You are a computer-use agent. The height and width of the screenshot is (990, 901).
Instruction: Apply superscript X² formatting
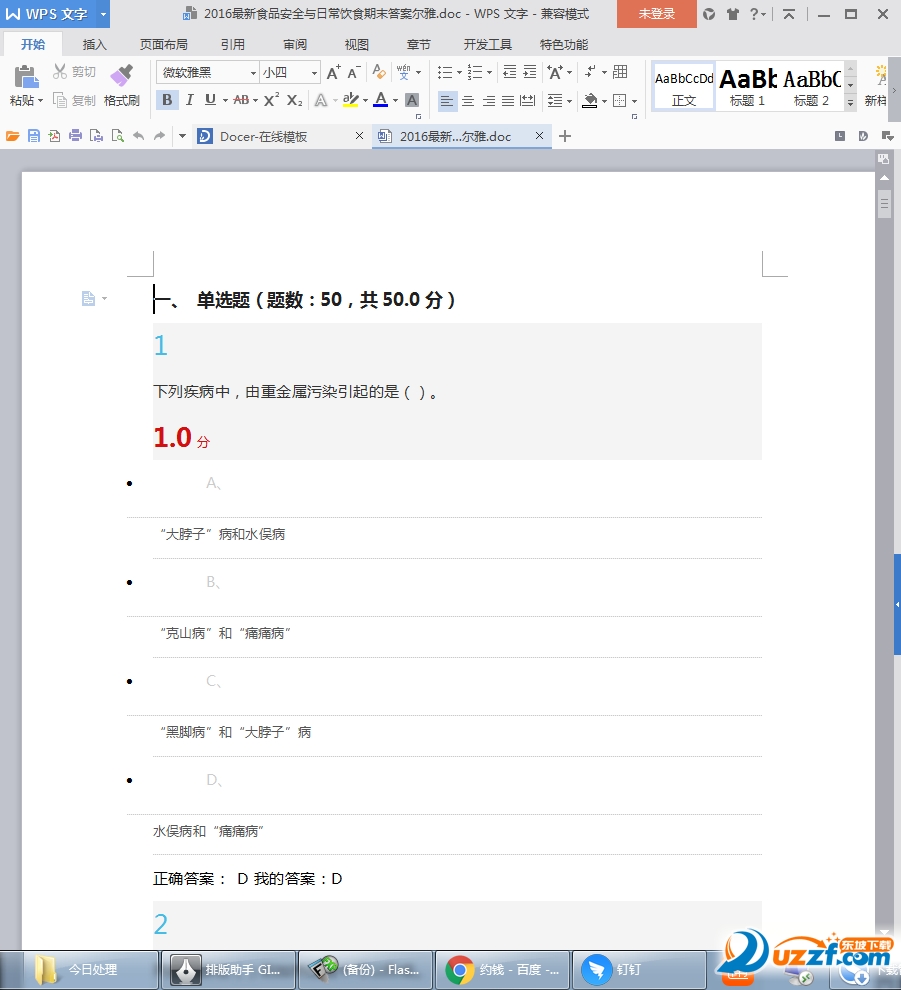click(x=271, y=100)
